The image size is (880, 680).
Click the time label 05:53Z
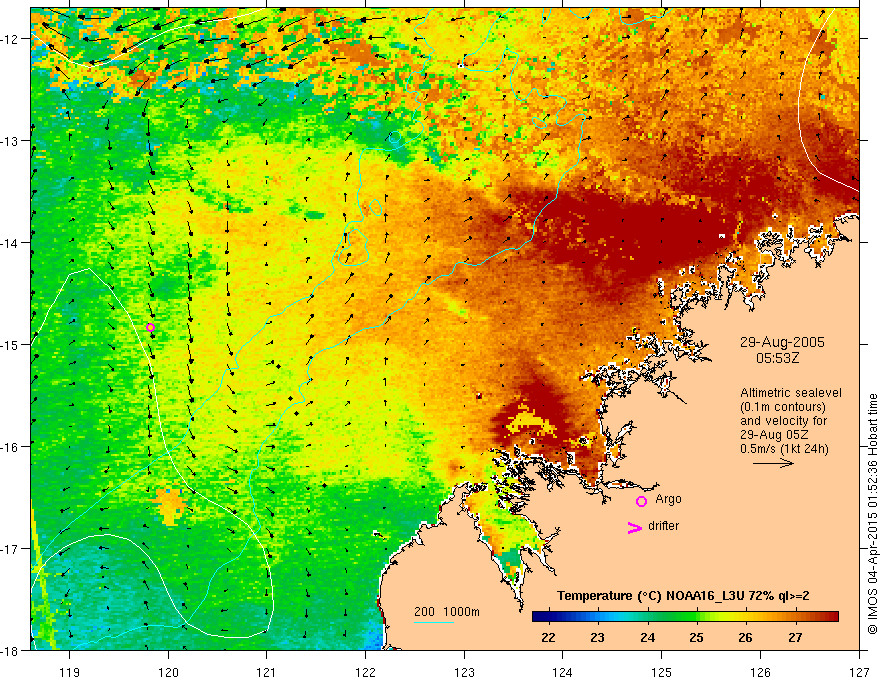point(777,357)
